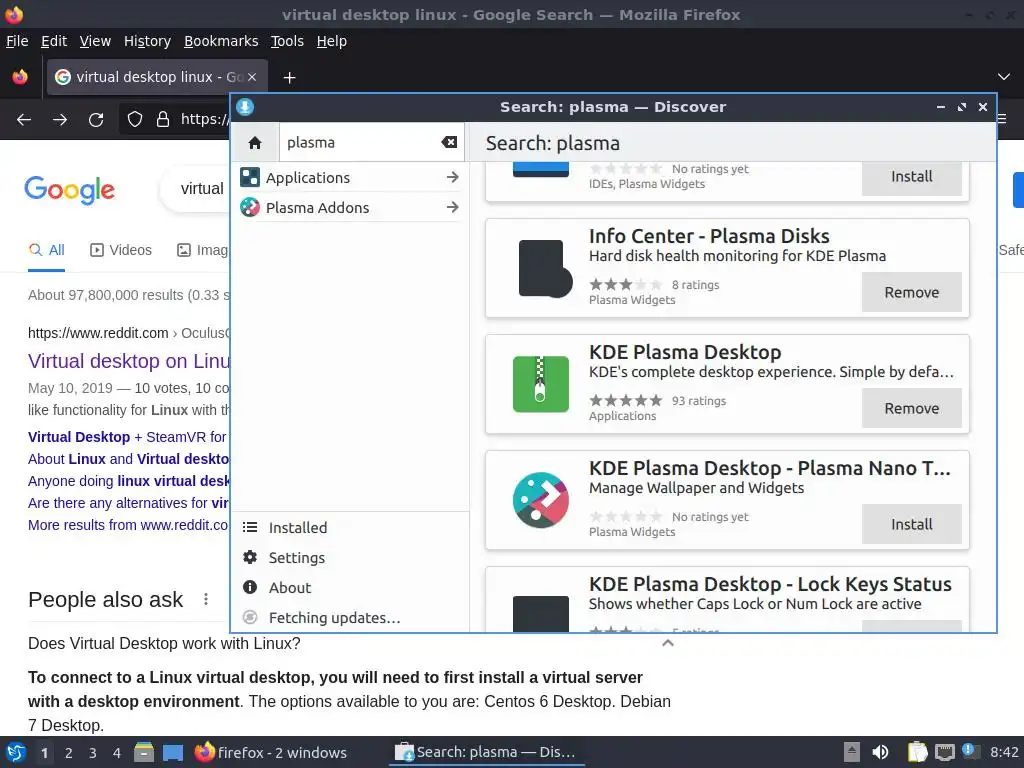1024x768 pixels.
Task: Select the Google All results tab
Action: pos(46,250)
